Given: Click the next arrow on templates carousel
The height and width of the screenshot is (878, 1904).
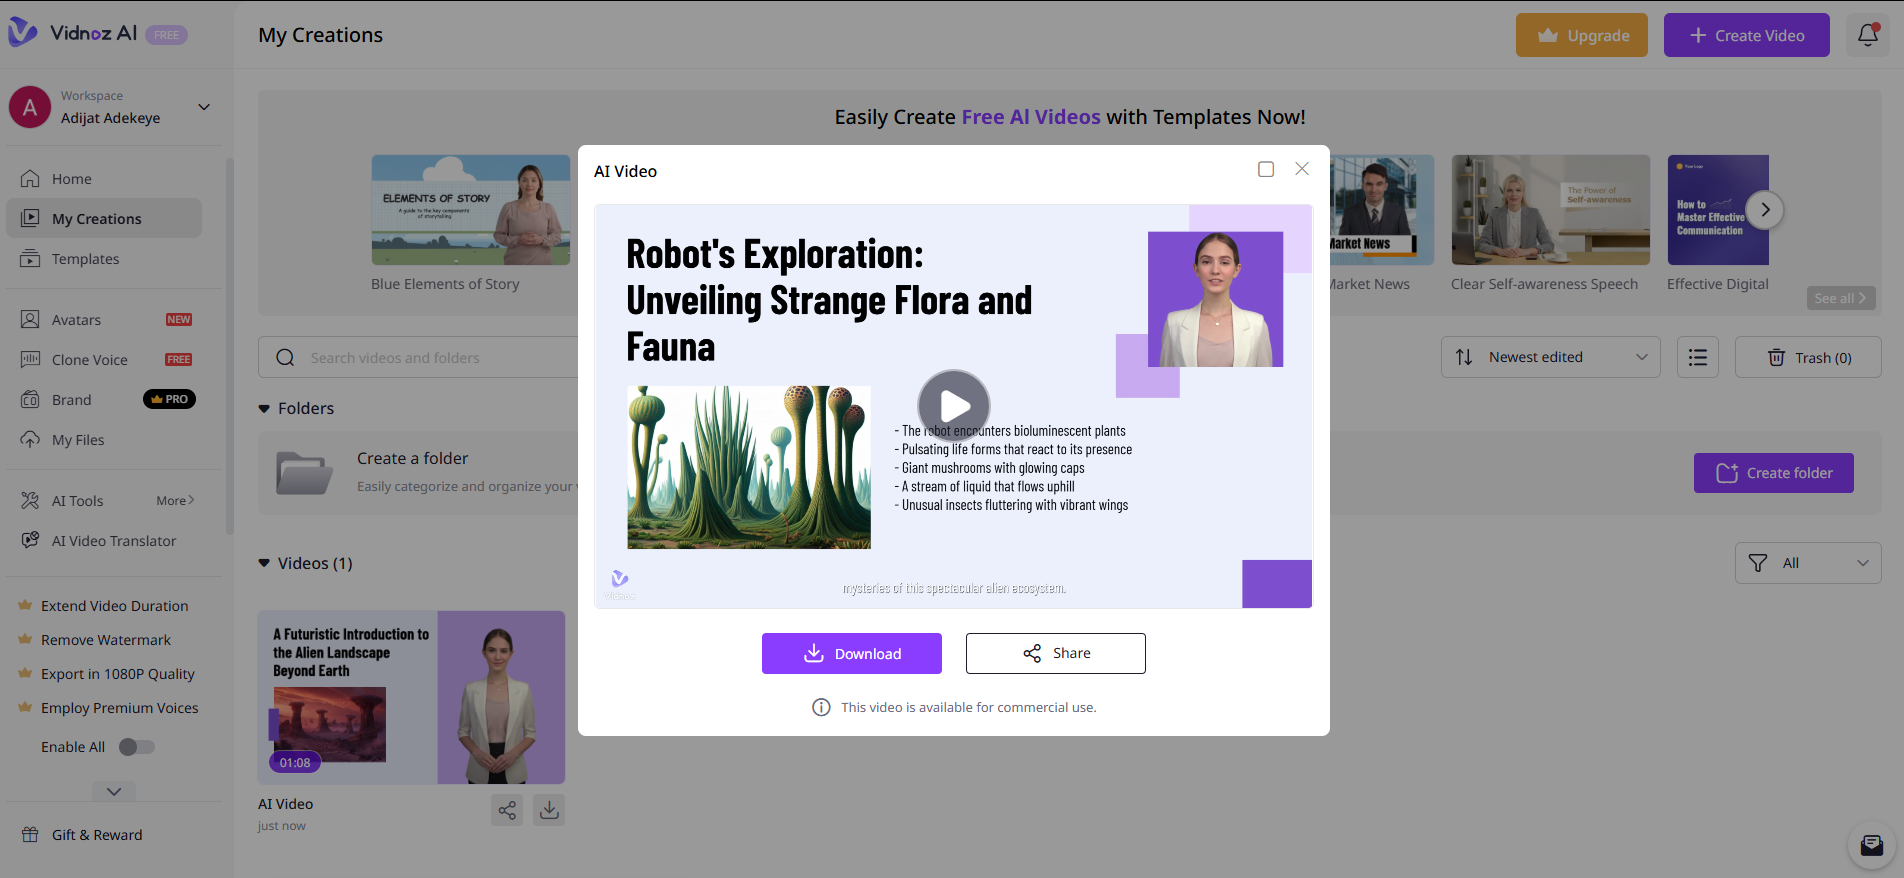Looking at the screenshot, I should pyautogui.click(x=1765, y=210).
